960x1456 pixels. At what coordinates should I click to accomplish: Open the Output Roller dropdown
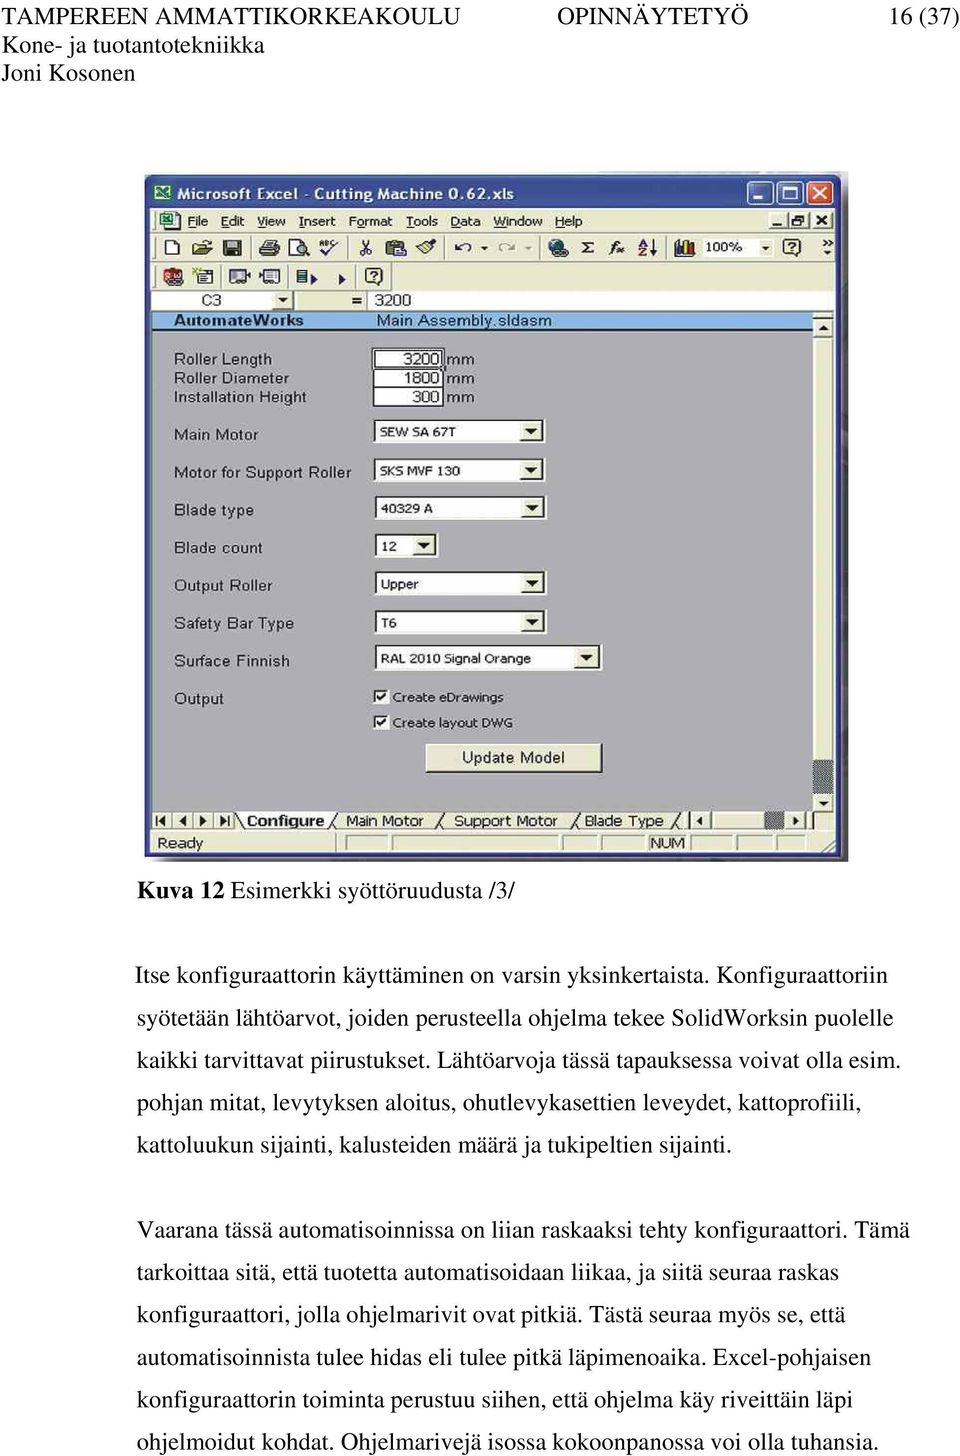(533, 583)
